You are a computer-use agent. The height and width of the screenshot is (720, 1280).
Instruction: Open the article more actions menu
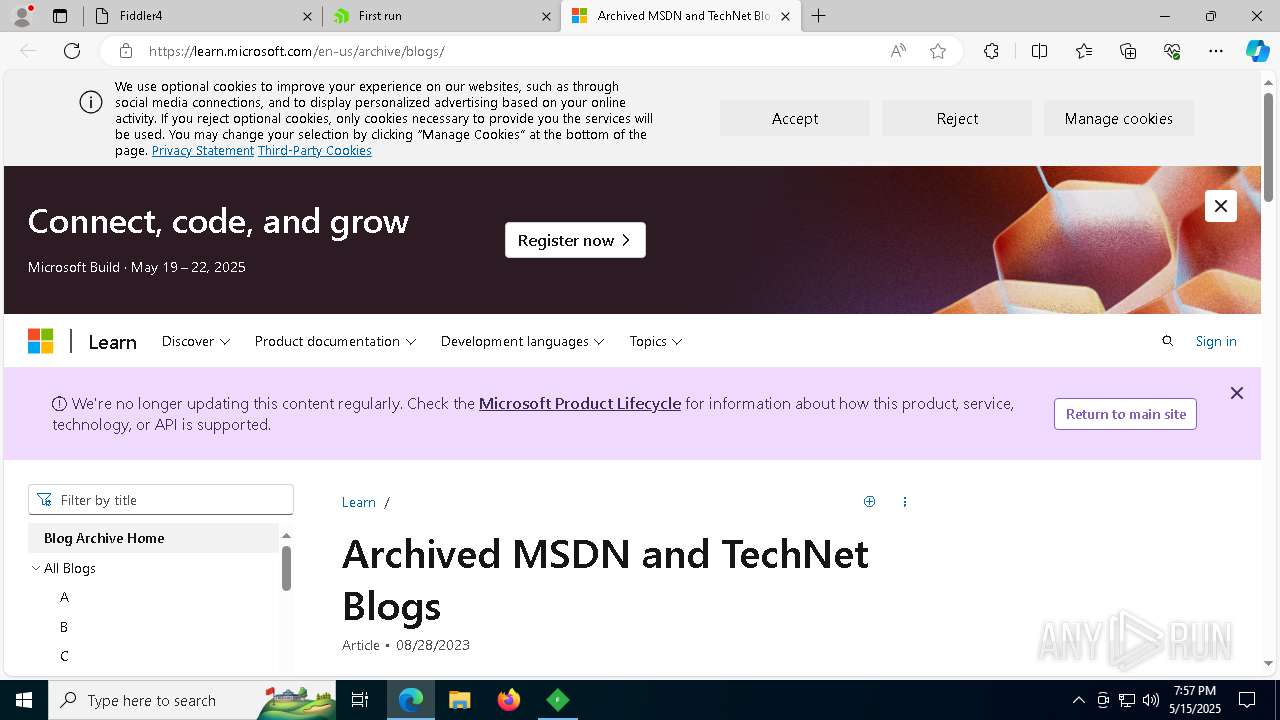pyautogui.click(x=905, y=502)
